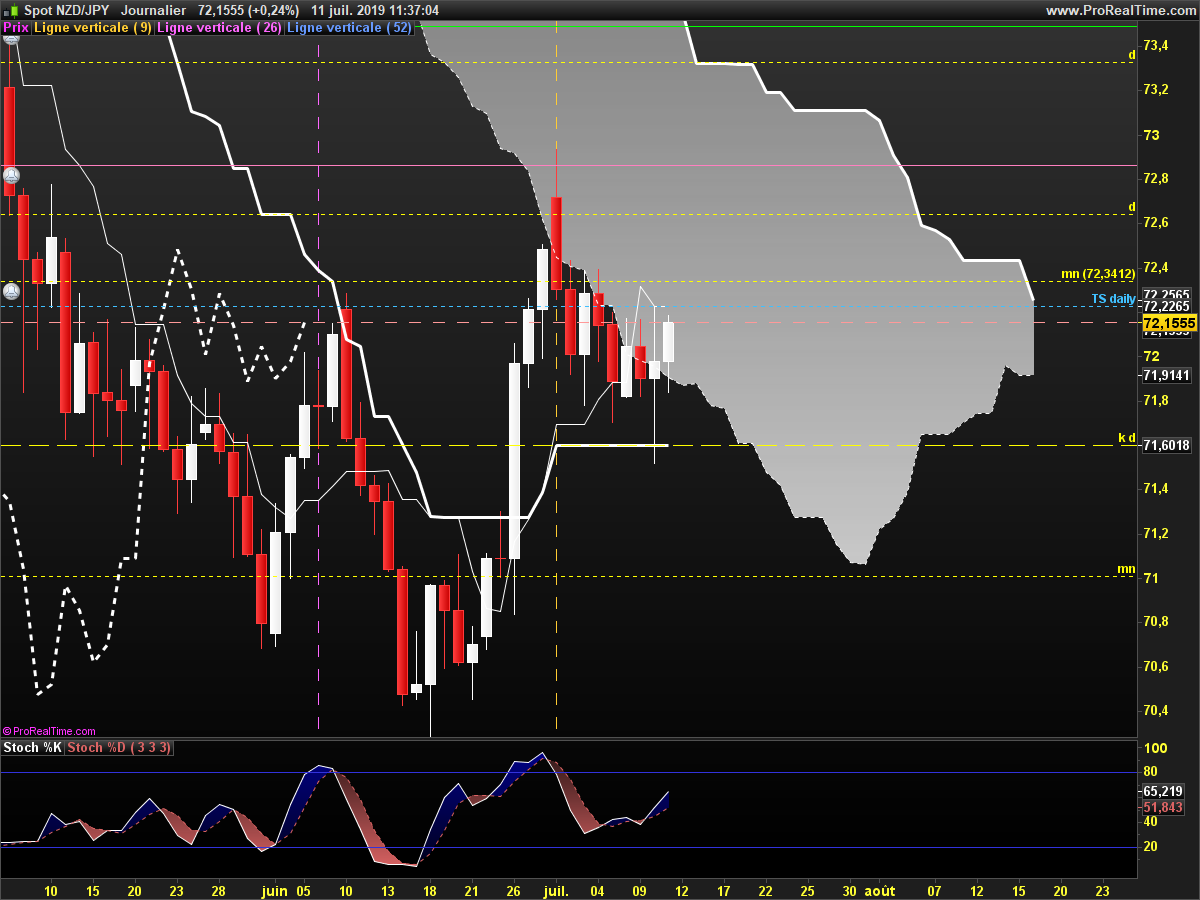Click the candlestick icon beside Spot NZD/JPY
1200x900 pixels.
pyautogui.click(x=11, y=10)
